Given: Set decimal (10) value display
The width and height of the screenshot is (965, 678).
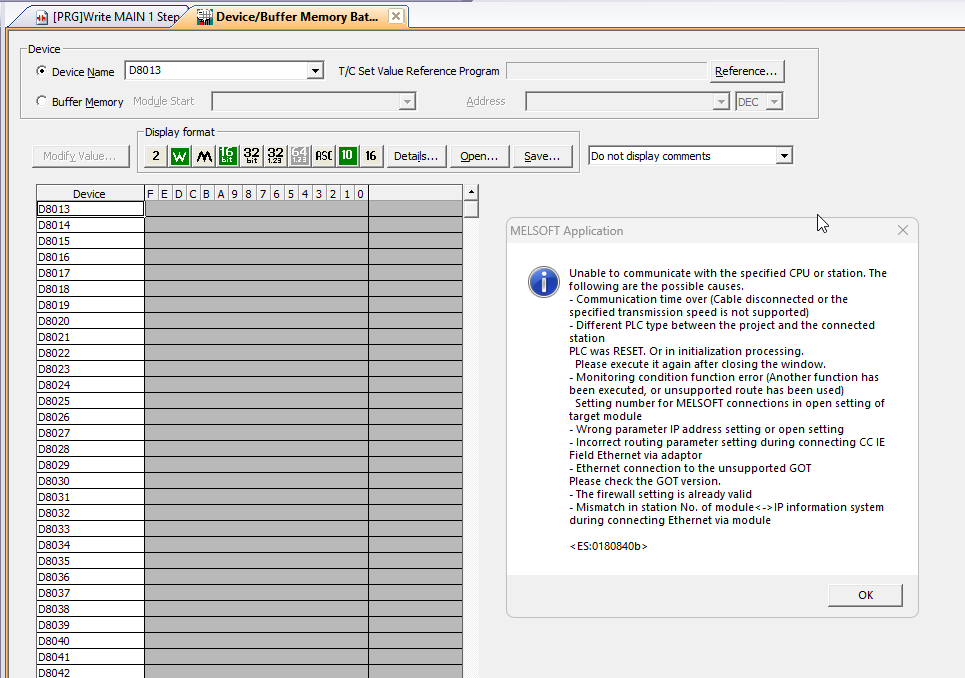Looking at the screenshot, I should coord(347,156).
